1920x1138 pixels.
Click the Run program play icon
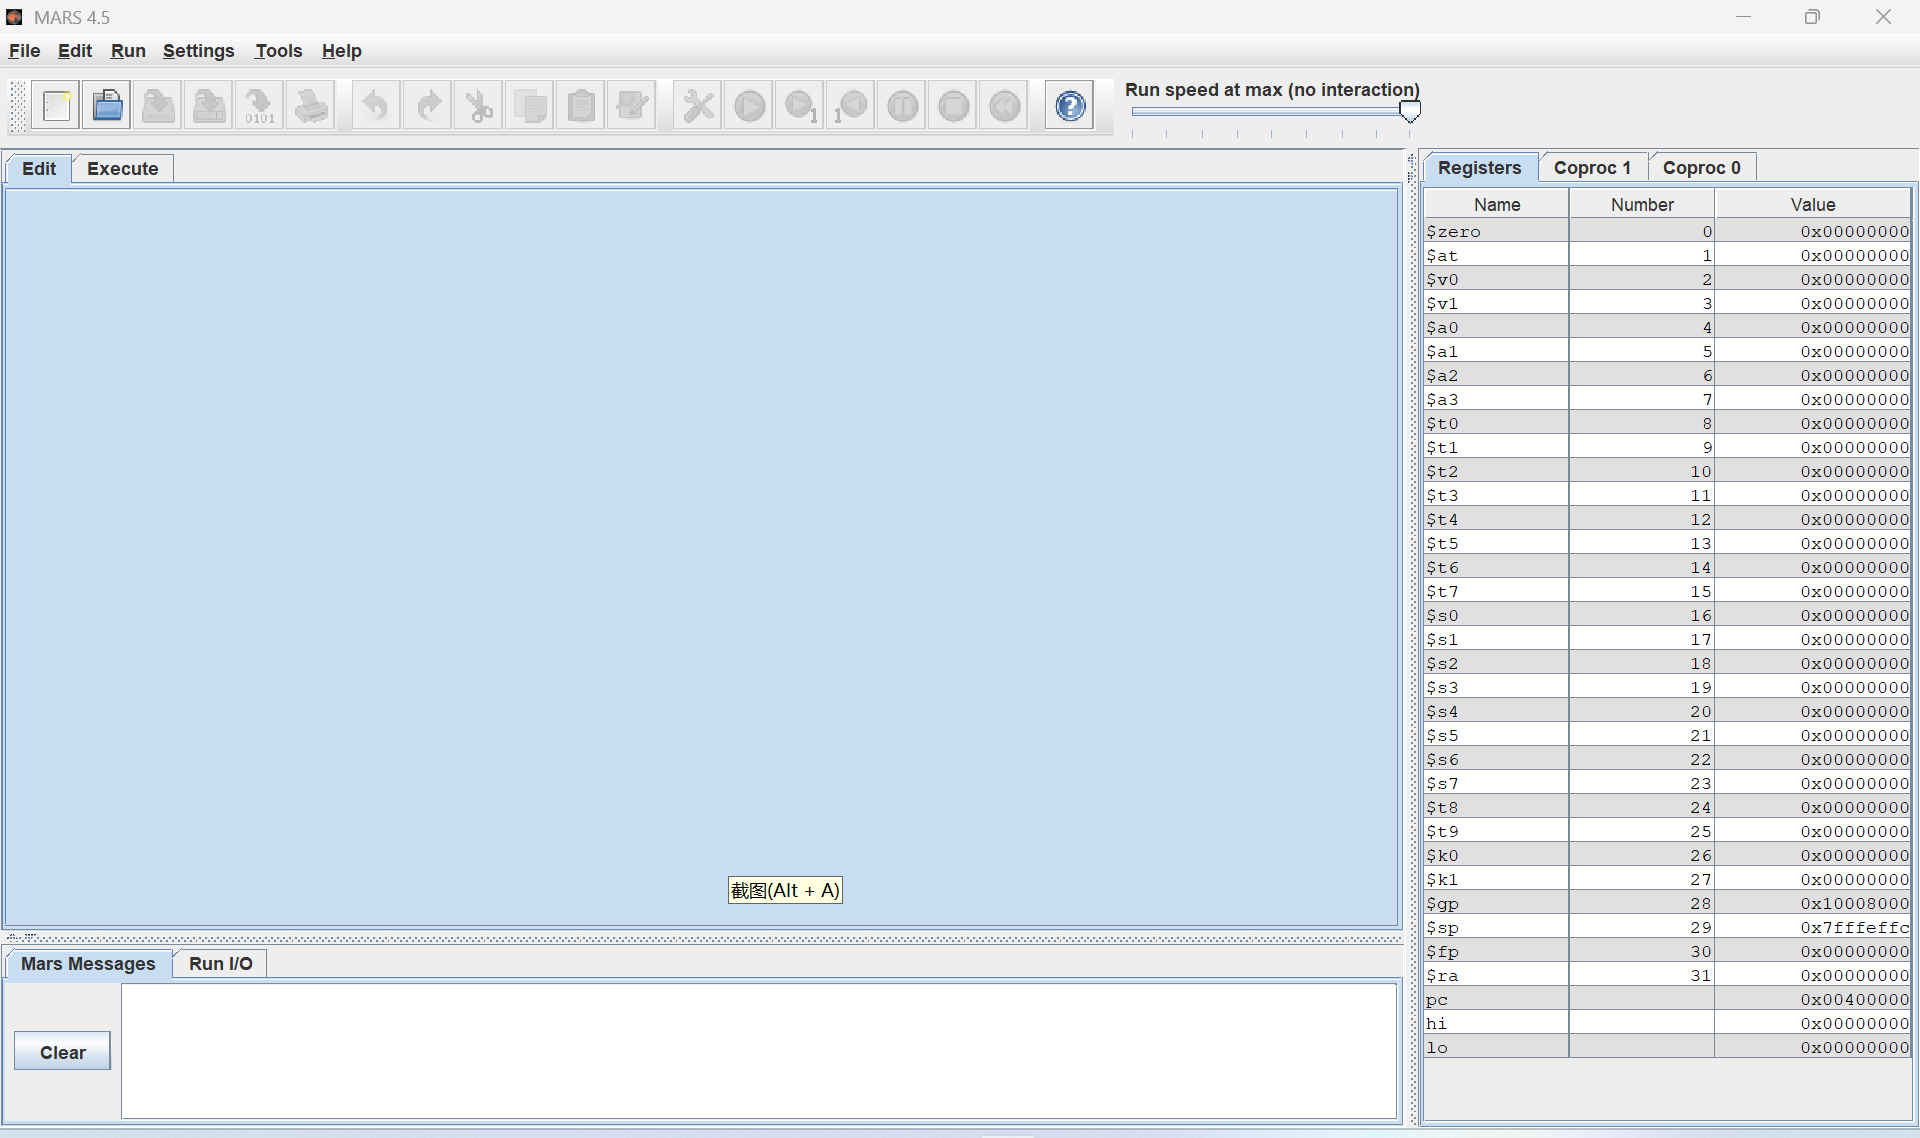[x=749, y=106]
